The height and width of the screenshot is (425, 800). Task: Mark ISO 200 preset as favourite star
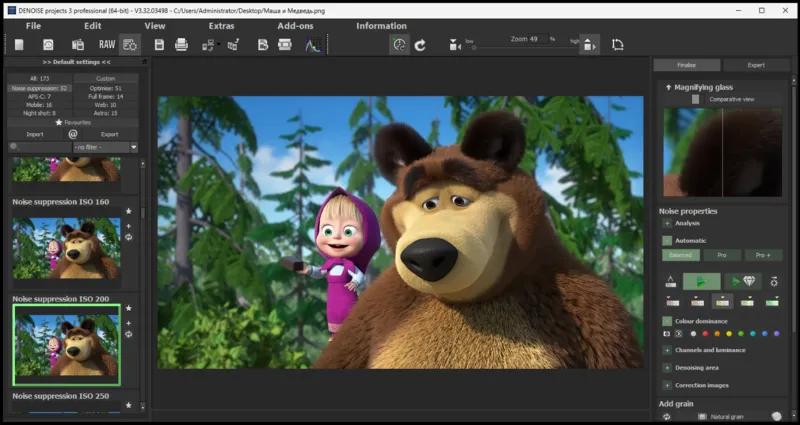point(129,308)
